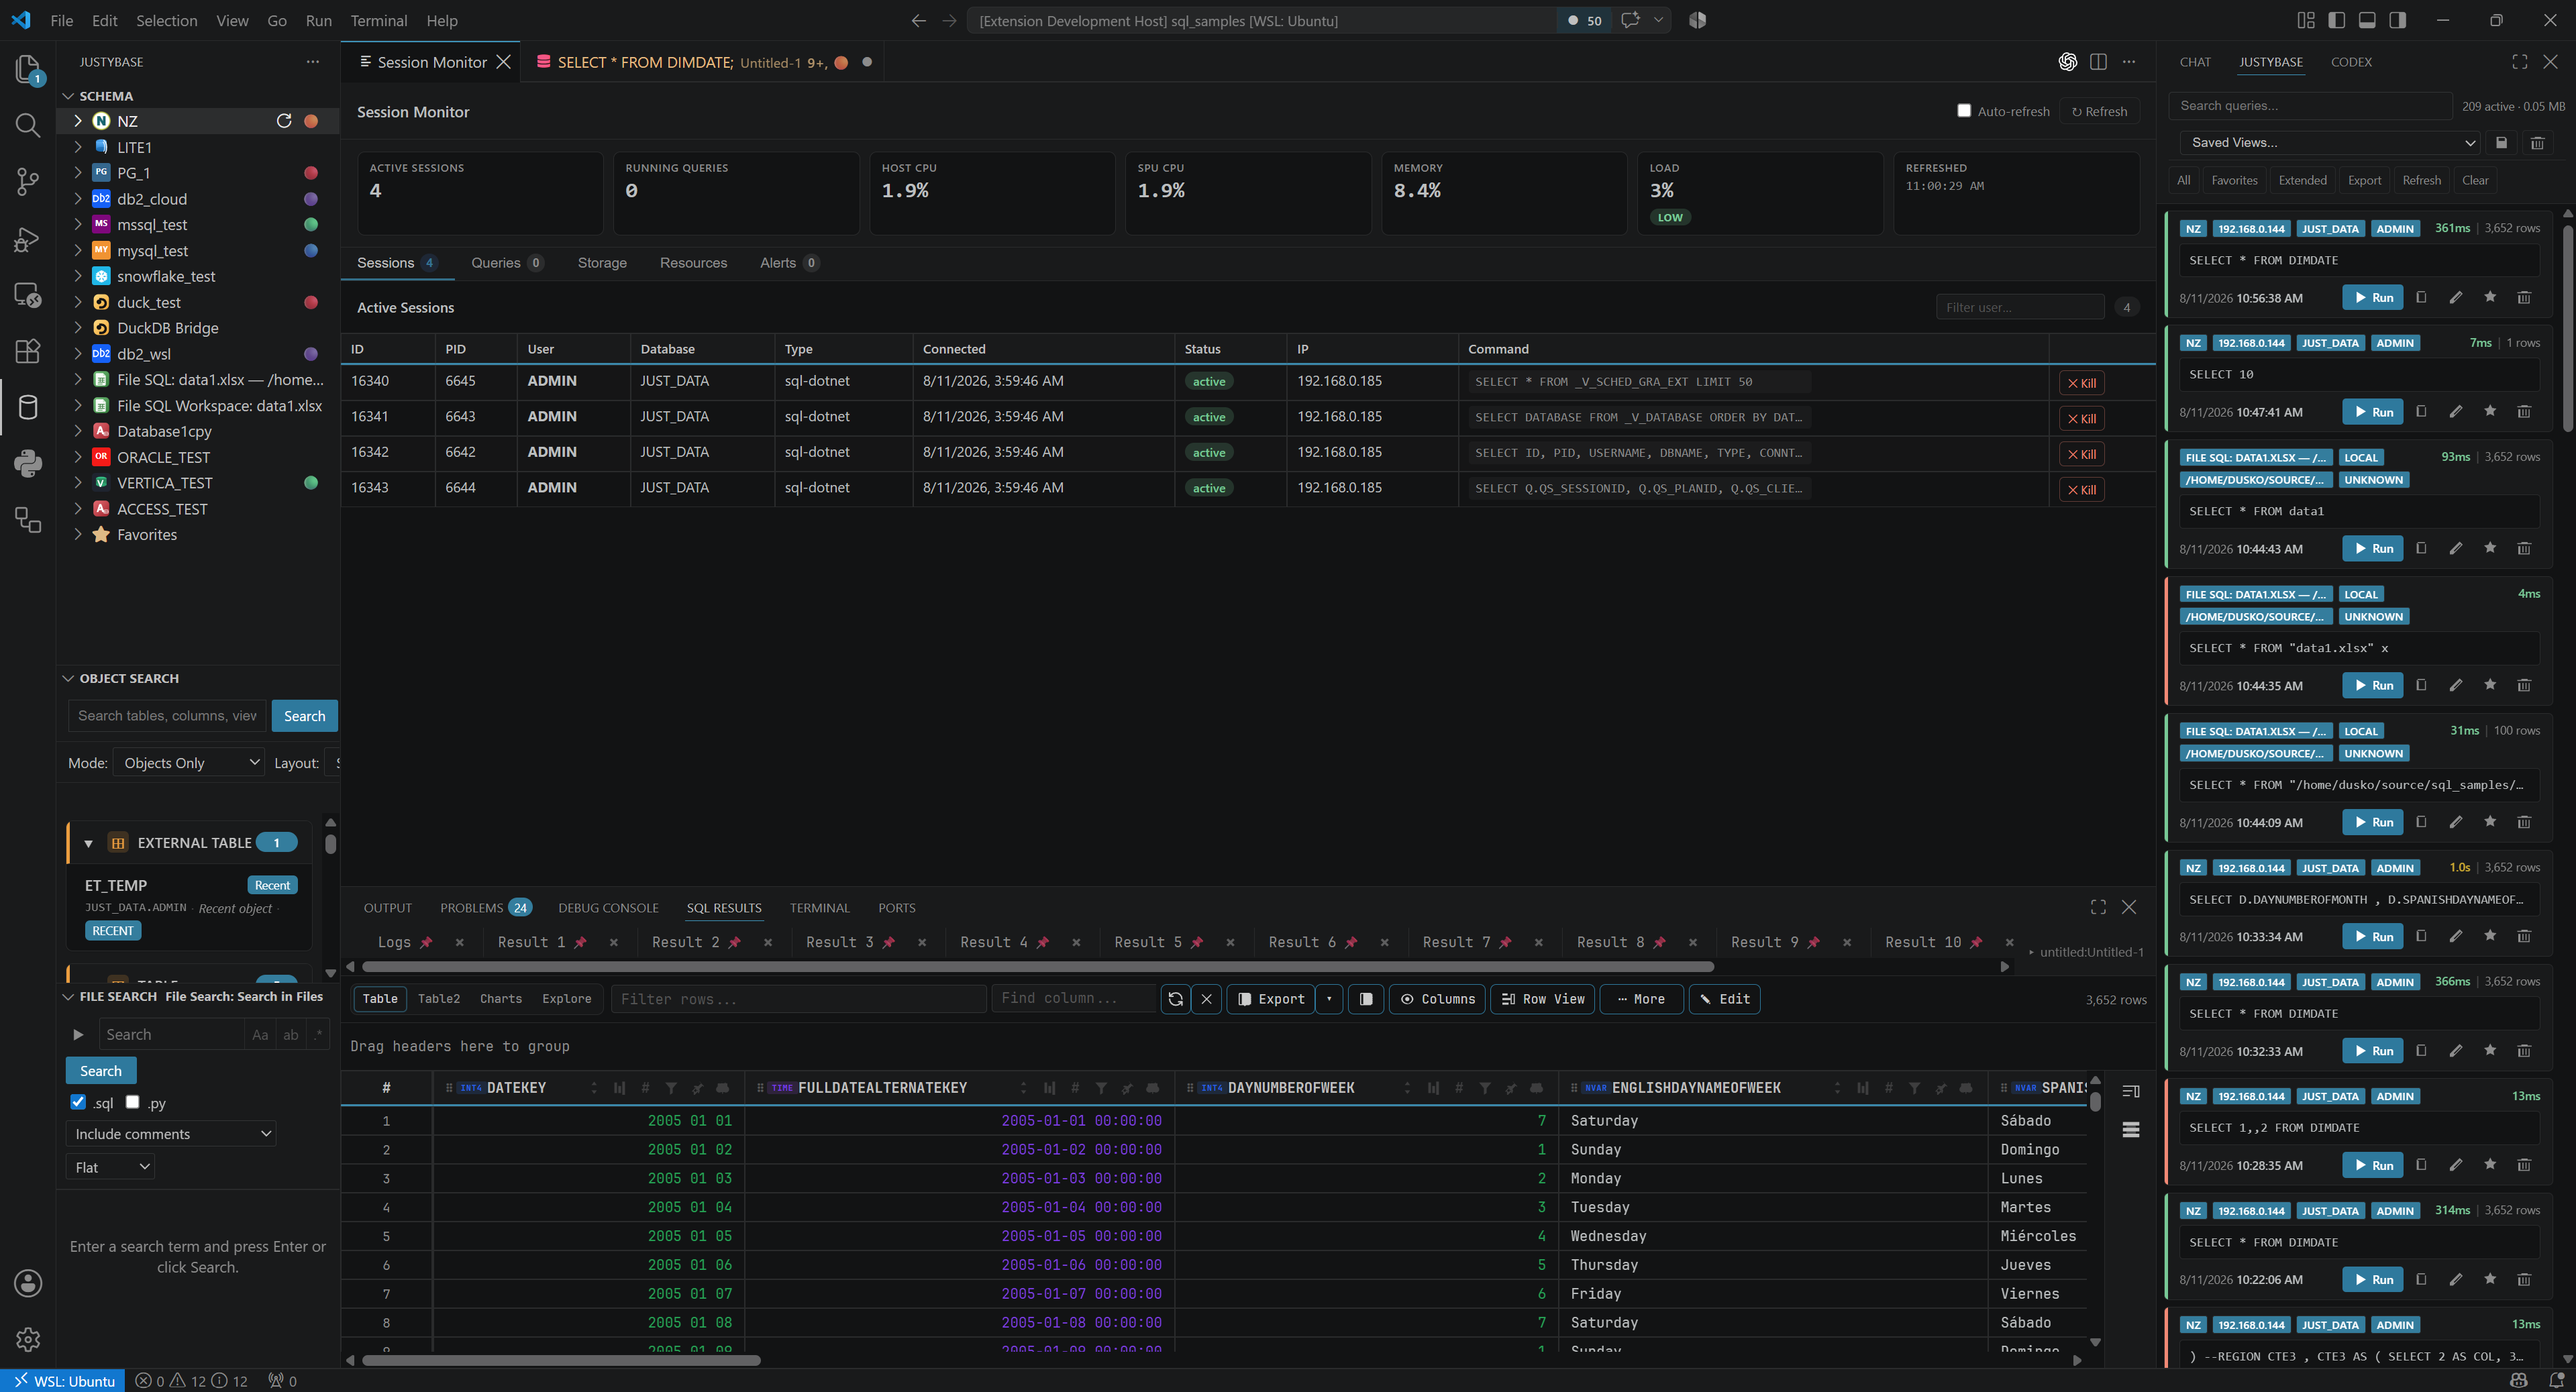Collapse the SCHEMA section

69,96
